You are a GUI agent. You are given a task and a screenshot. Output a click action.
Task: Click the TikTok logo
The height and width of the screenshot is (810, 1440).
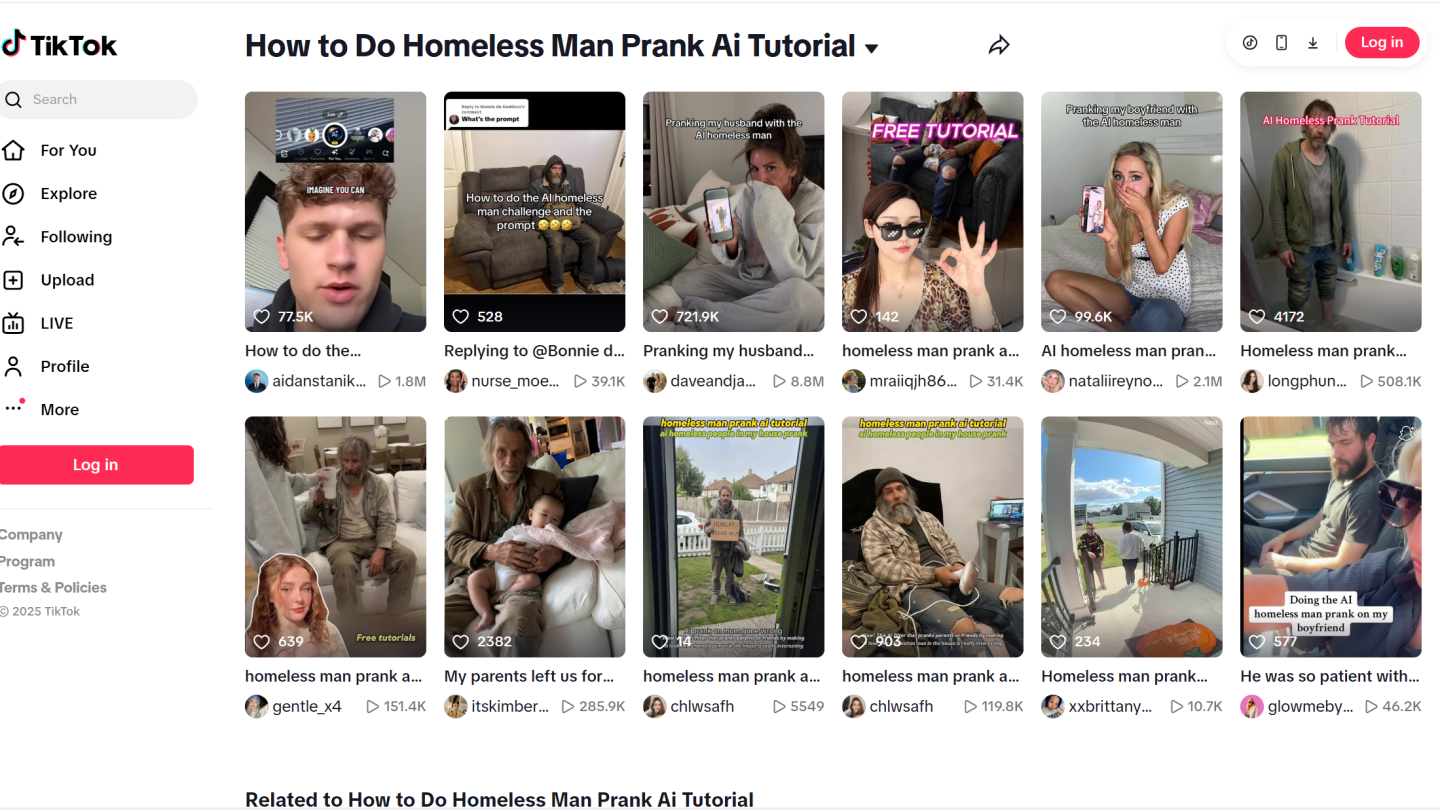pos(60,44)
